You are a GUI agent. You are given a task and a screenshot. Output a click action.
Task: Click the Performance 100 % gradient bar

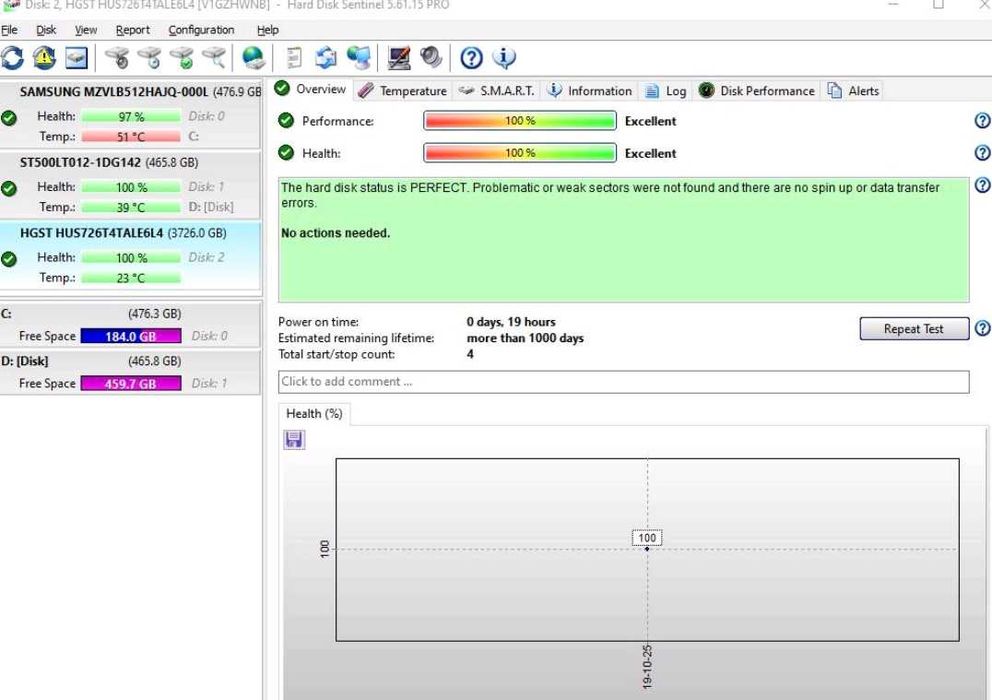(520, 120)
